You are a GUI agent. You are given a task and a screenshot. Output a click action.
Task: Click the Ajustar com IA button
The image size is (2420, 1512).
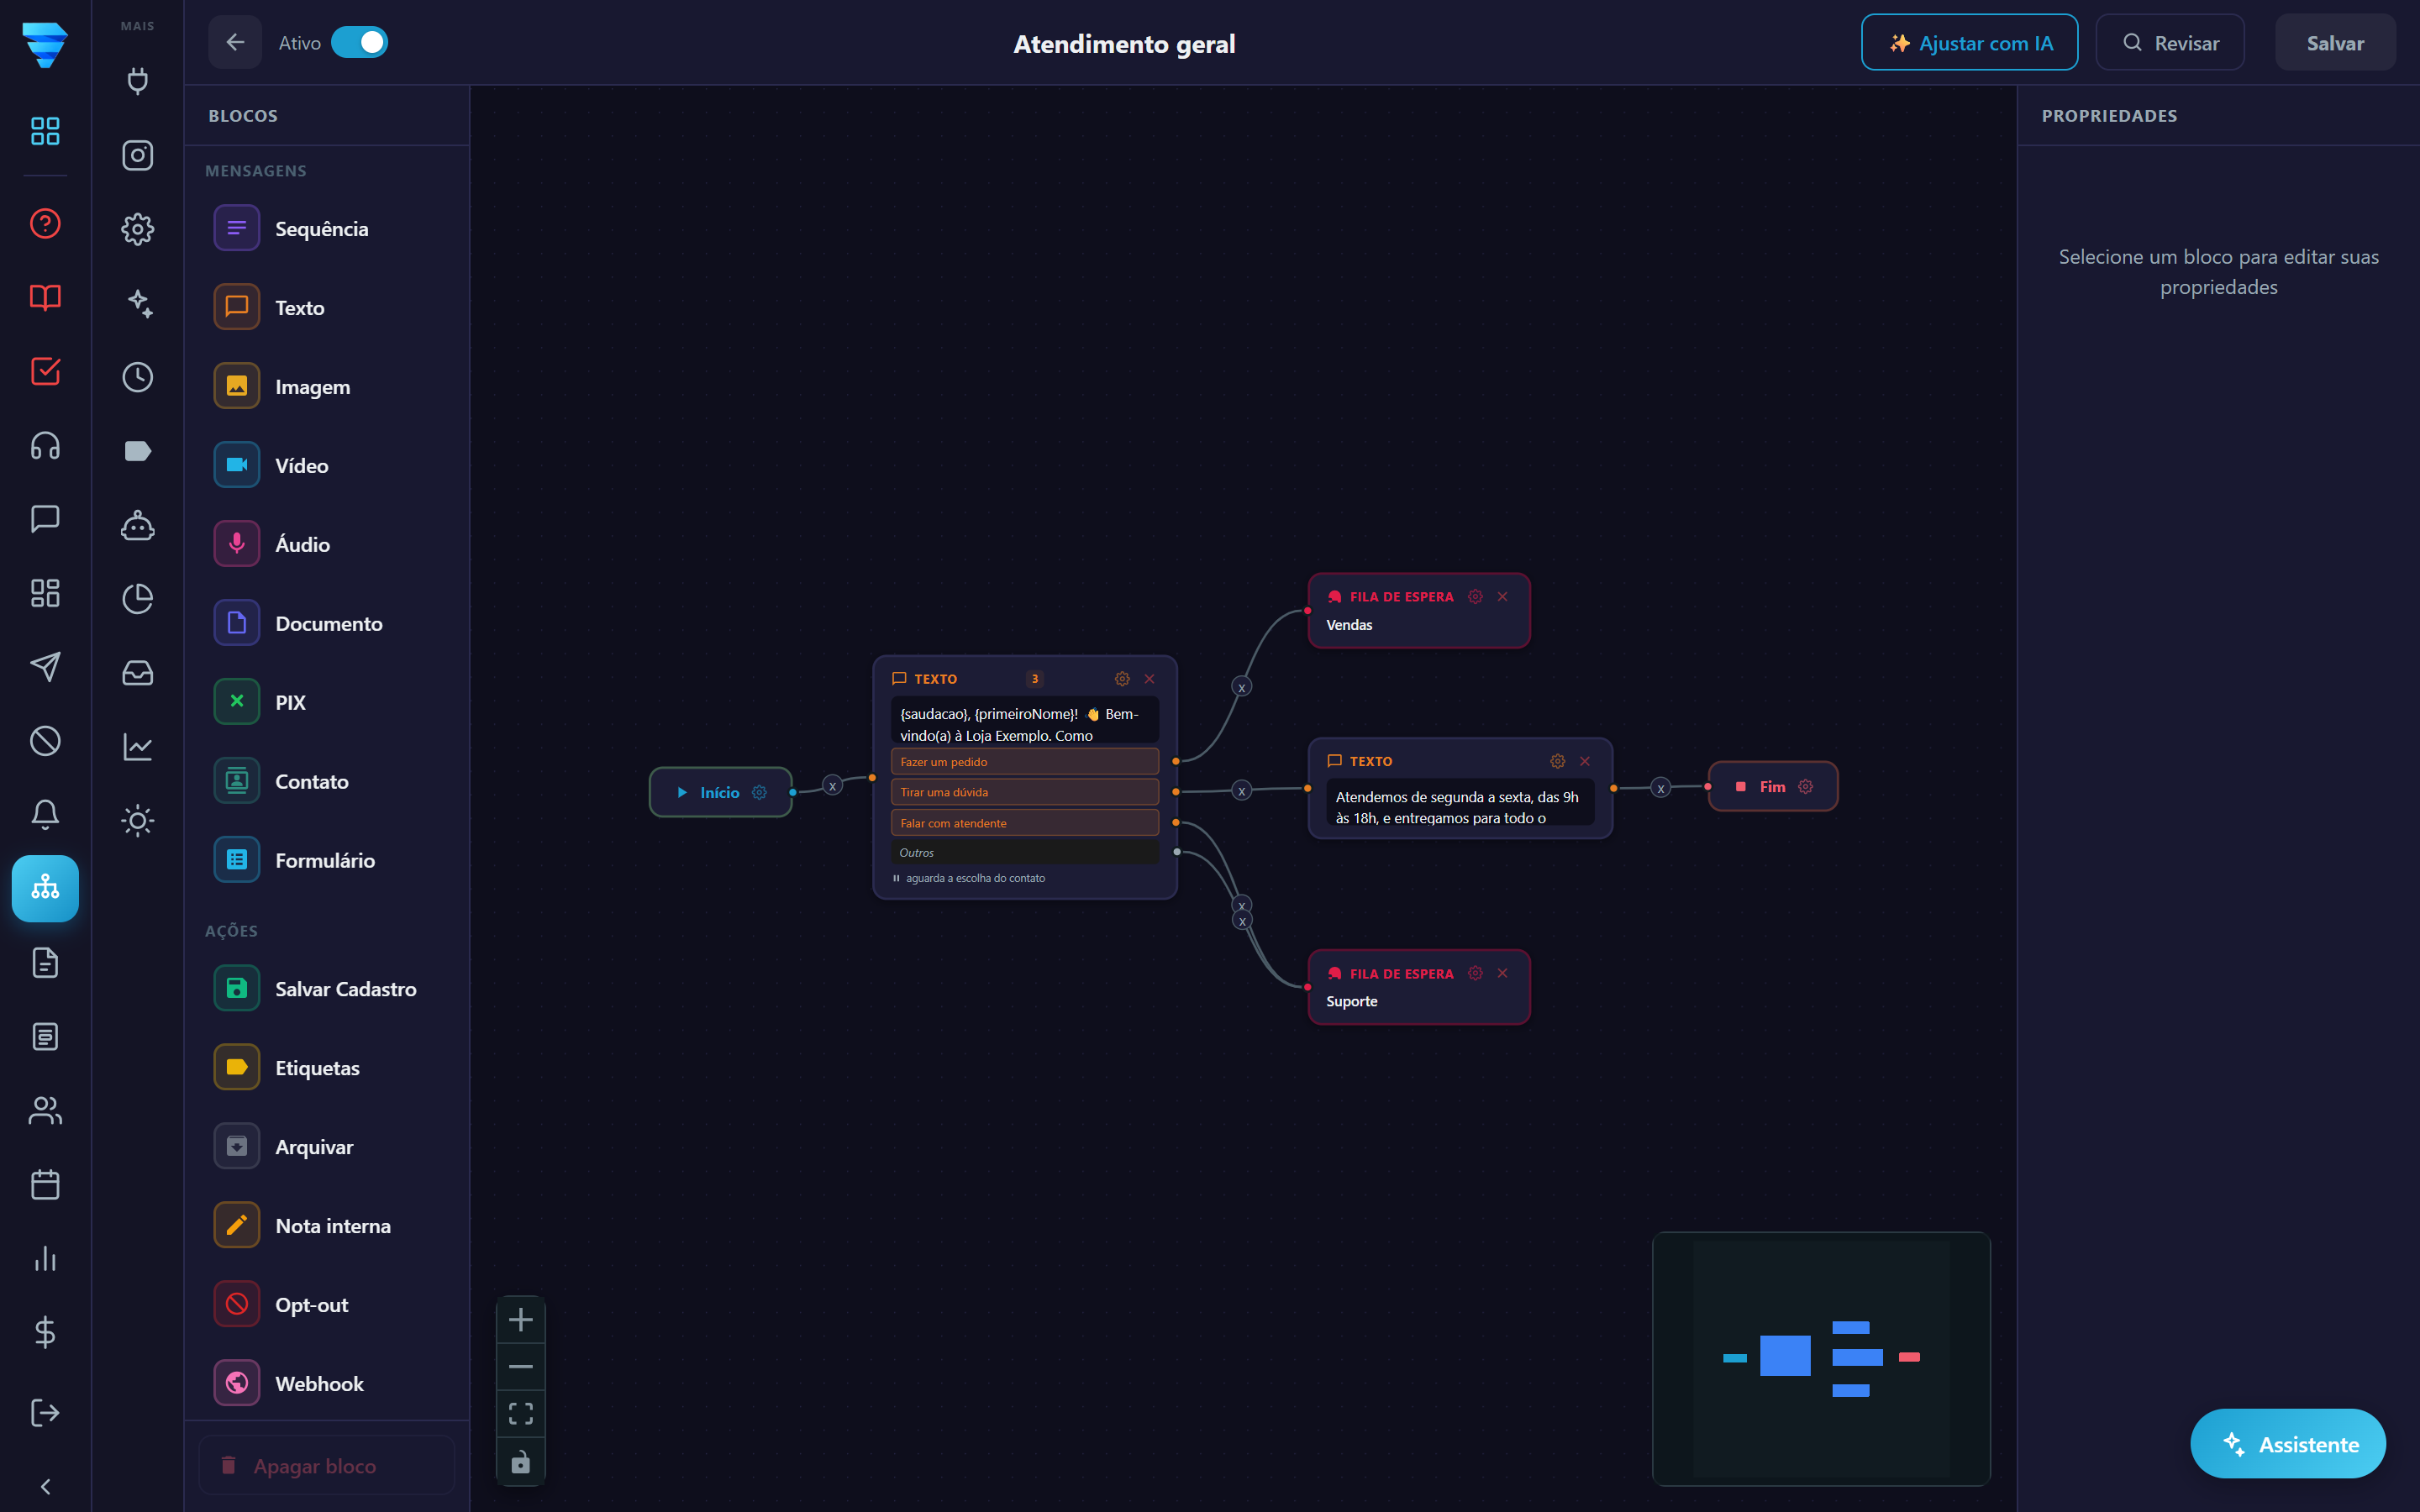1969,43
